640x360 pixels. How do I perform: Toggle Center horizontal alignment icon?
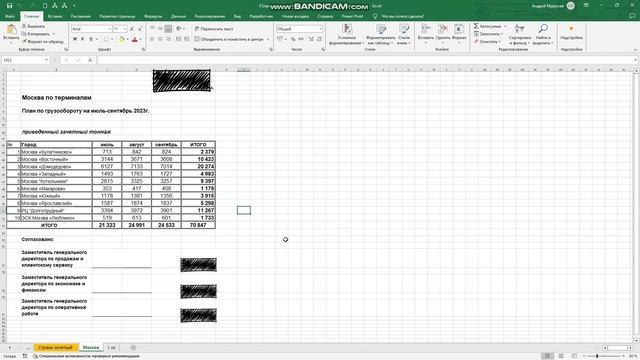click(x=160, y=39)
